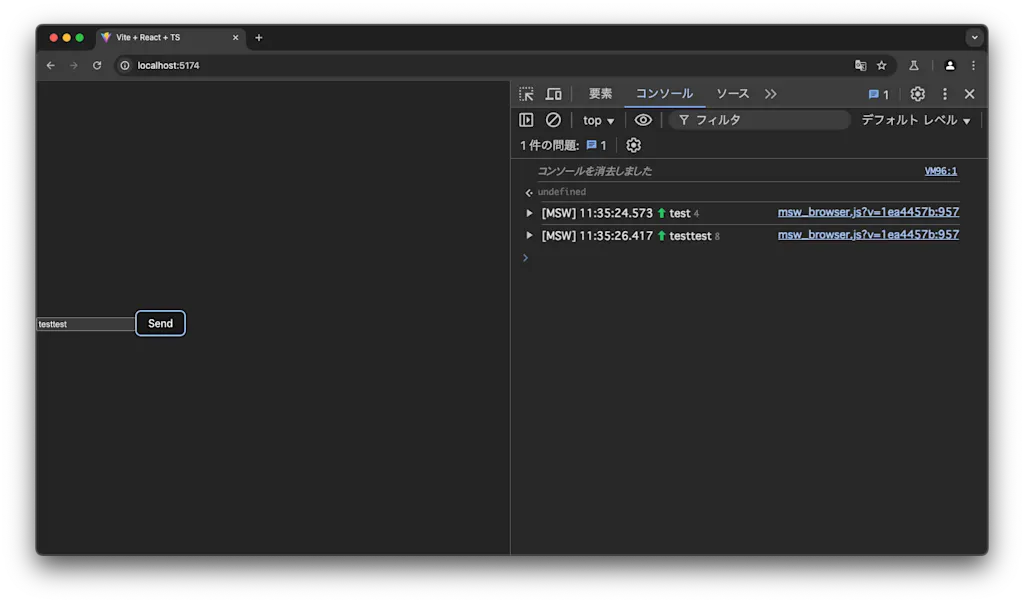
Task: Close the Vite + React + TS tab
Action: [x=235, y=38]
